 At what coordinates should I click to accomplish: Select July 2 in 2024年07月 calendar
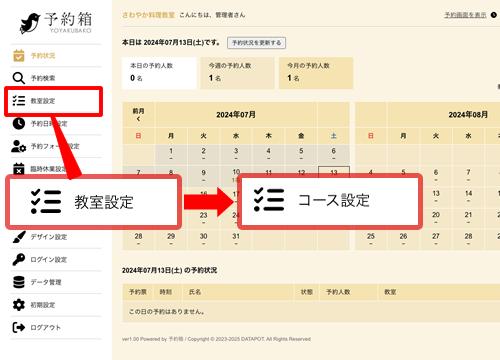point(203,154)
